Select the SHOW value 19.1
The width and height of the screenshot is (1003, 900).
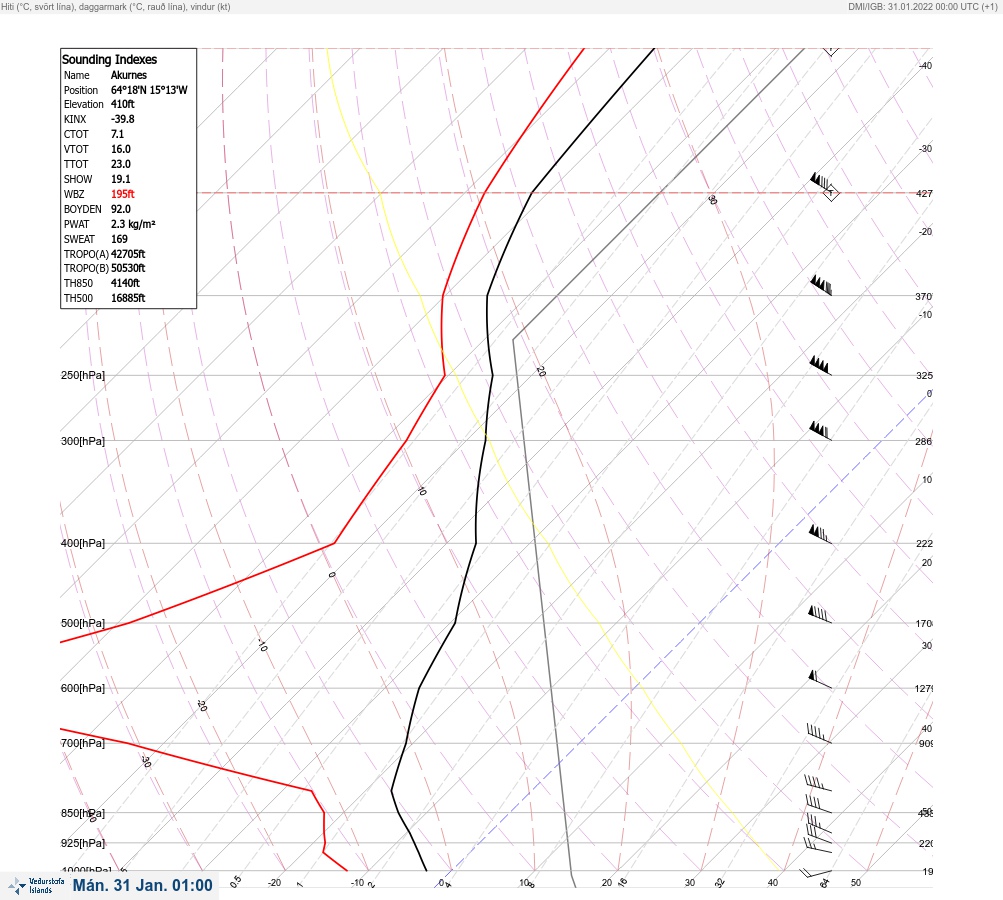[121, 179]
